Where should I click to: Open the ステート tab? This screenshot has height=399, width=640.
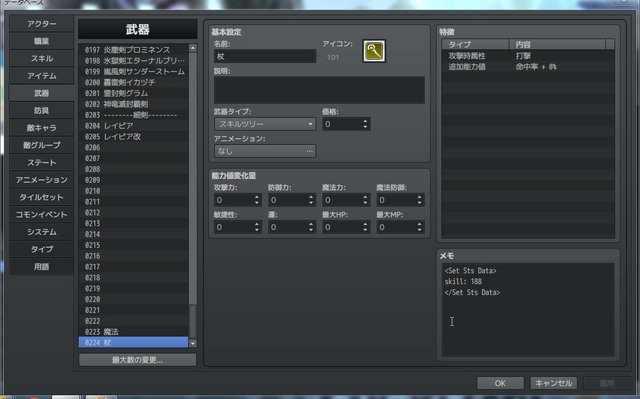[42, 162]
